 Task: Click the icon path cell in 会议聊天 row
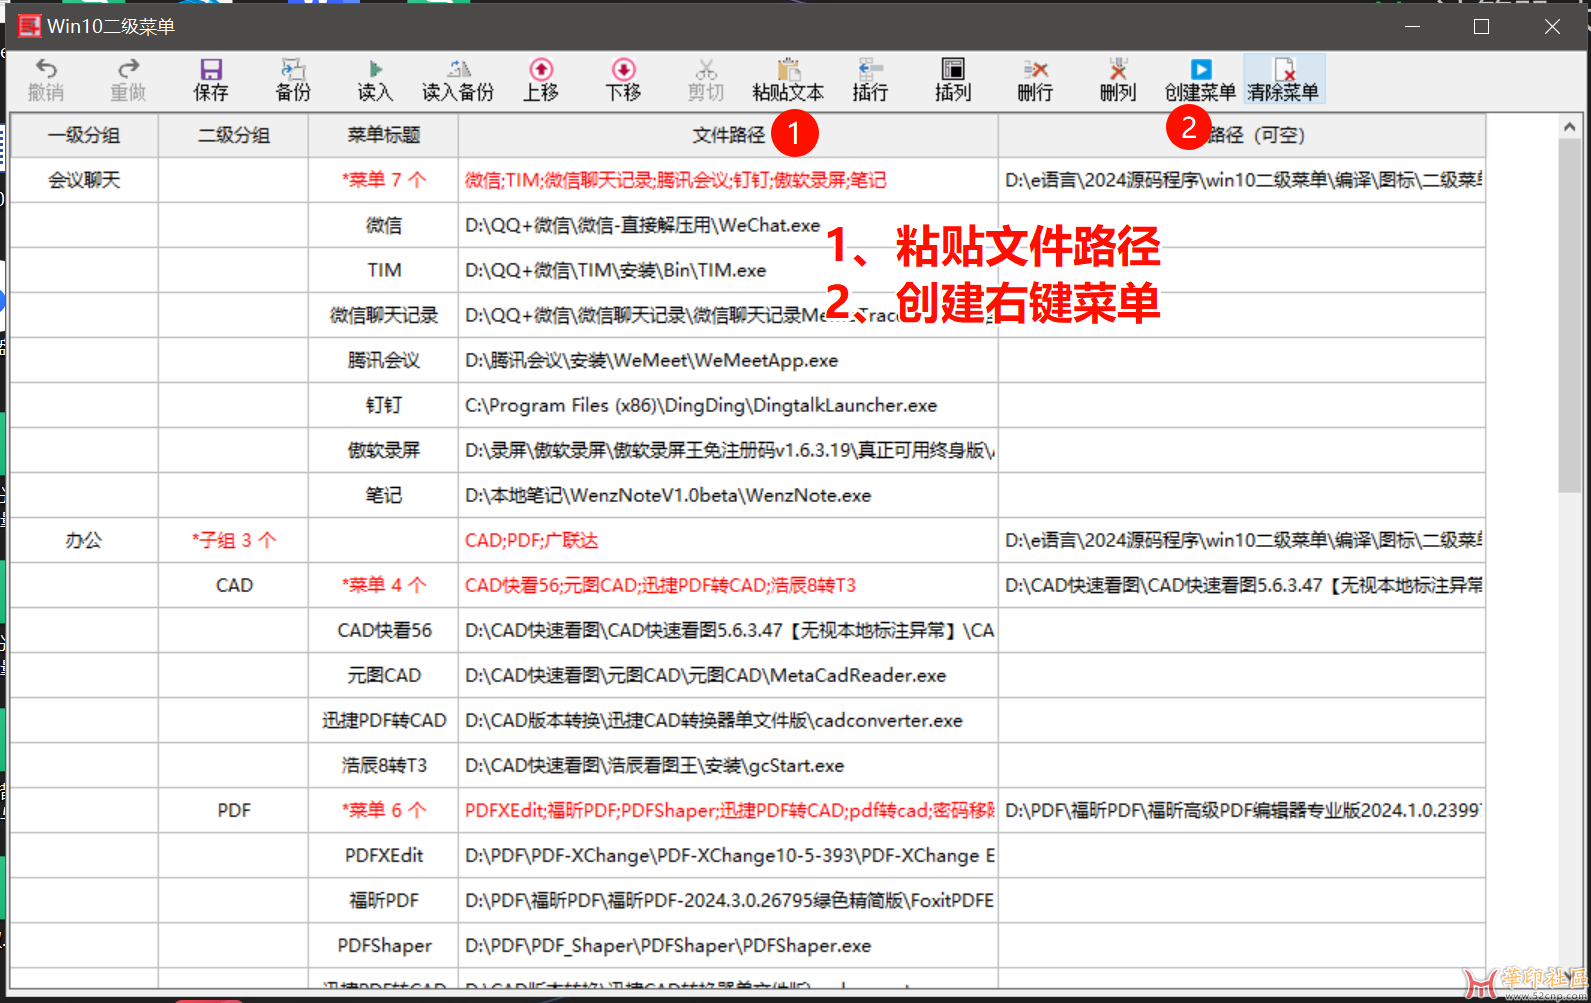[1242, 180]
